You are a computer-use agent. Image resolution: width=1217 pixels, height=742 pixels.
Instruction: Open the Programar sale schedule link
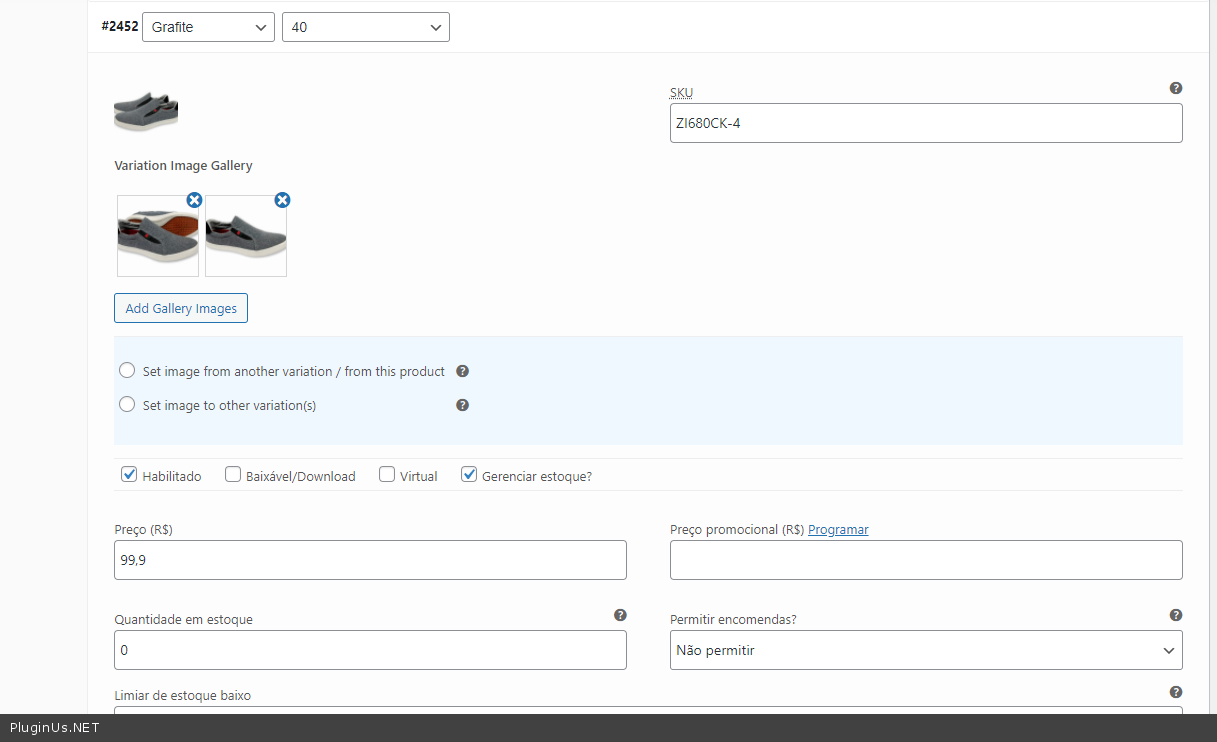tap(838, 530)
